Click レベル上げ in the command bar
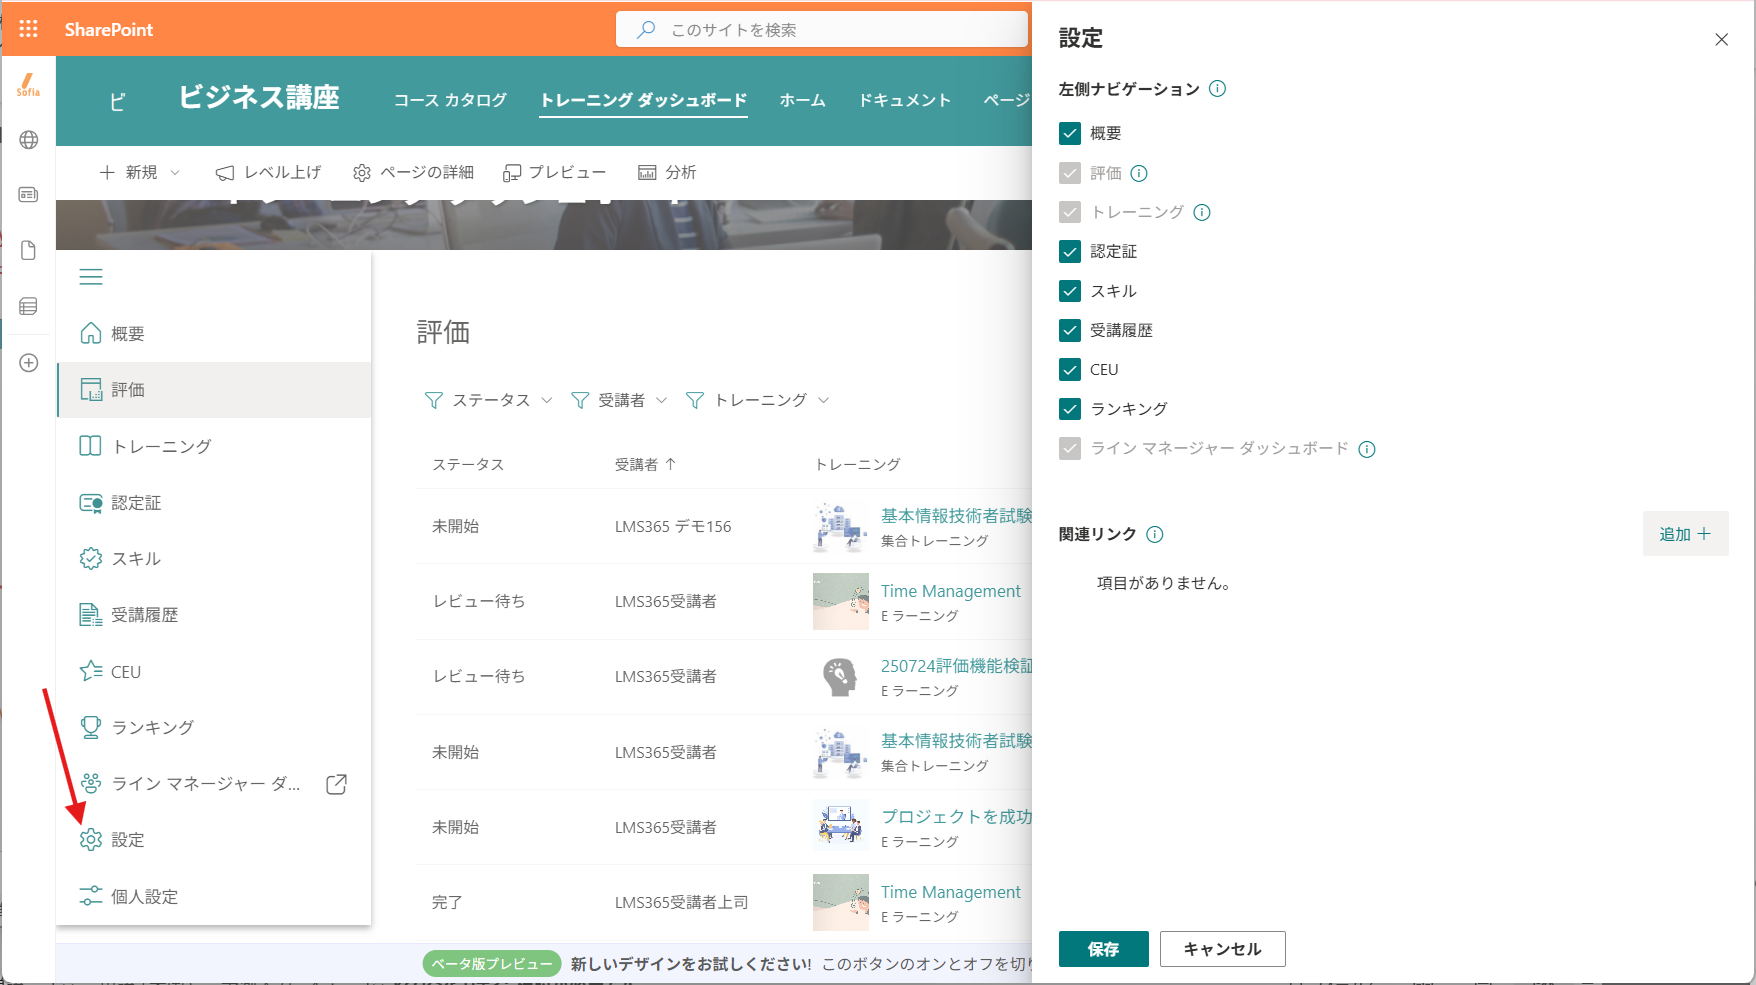 tap(268, 173)
